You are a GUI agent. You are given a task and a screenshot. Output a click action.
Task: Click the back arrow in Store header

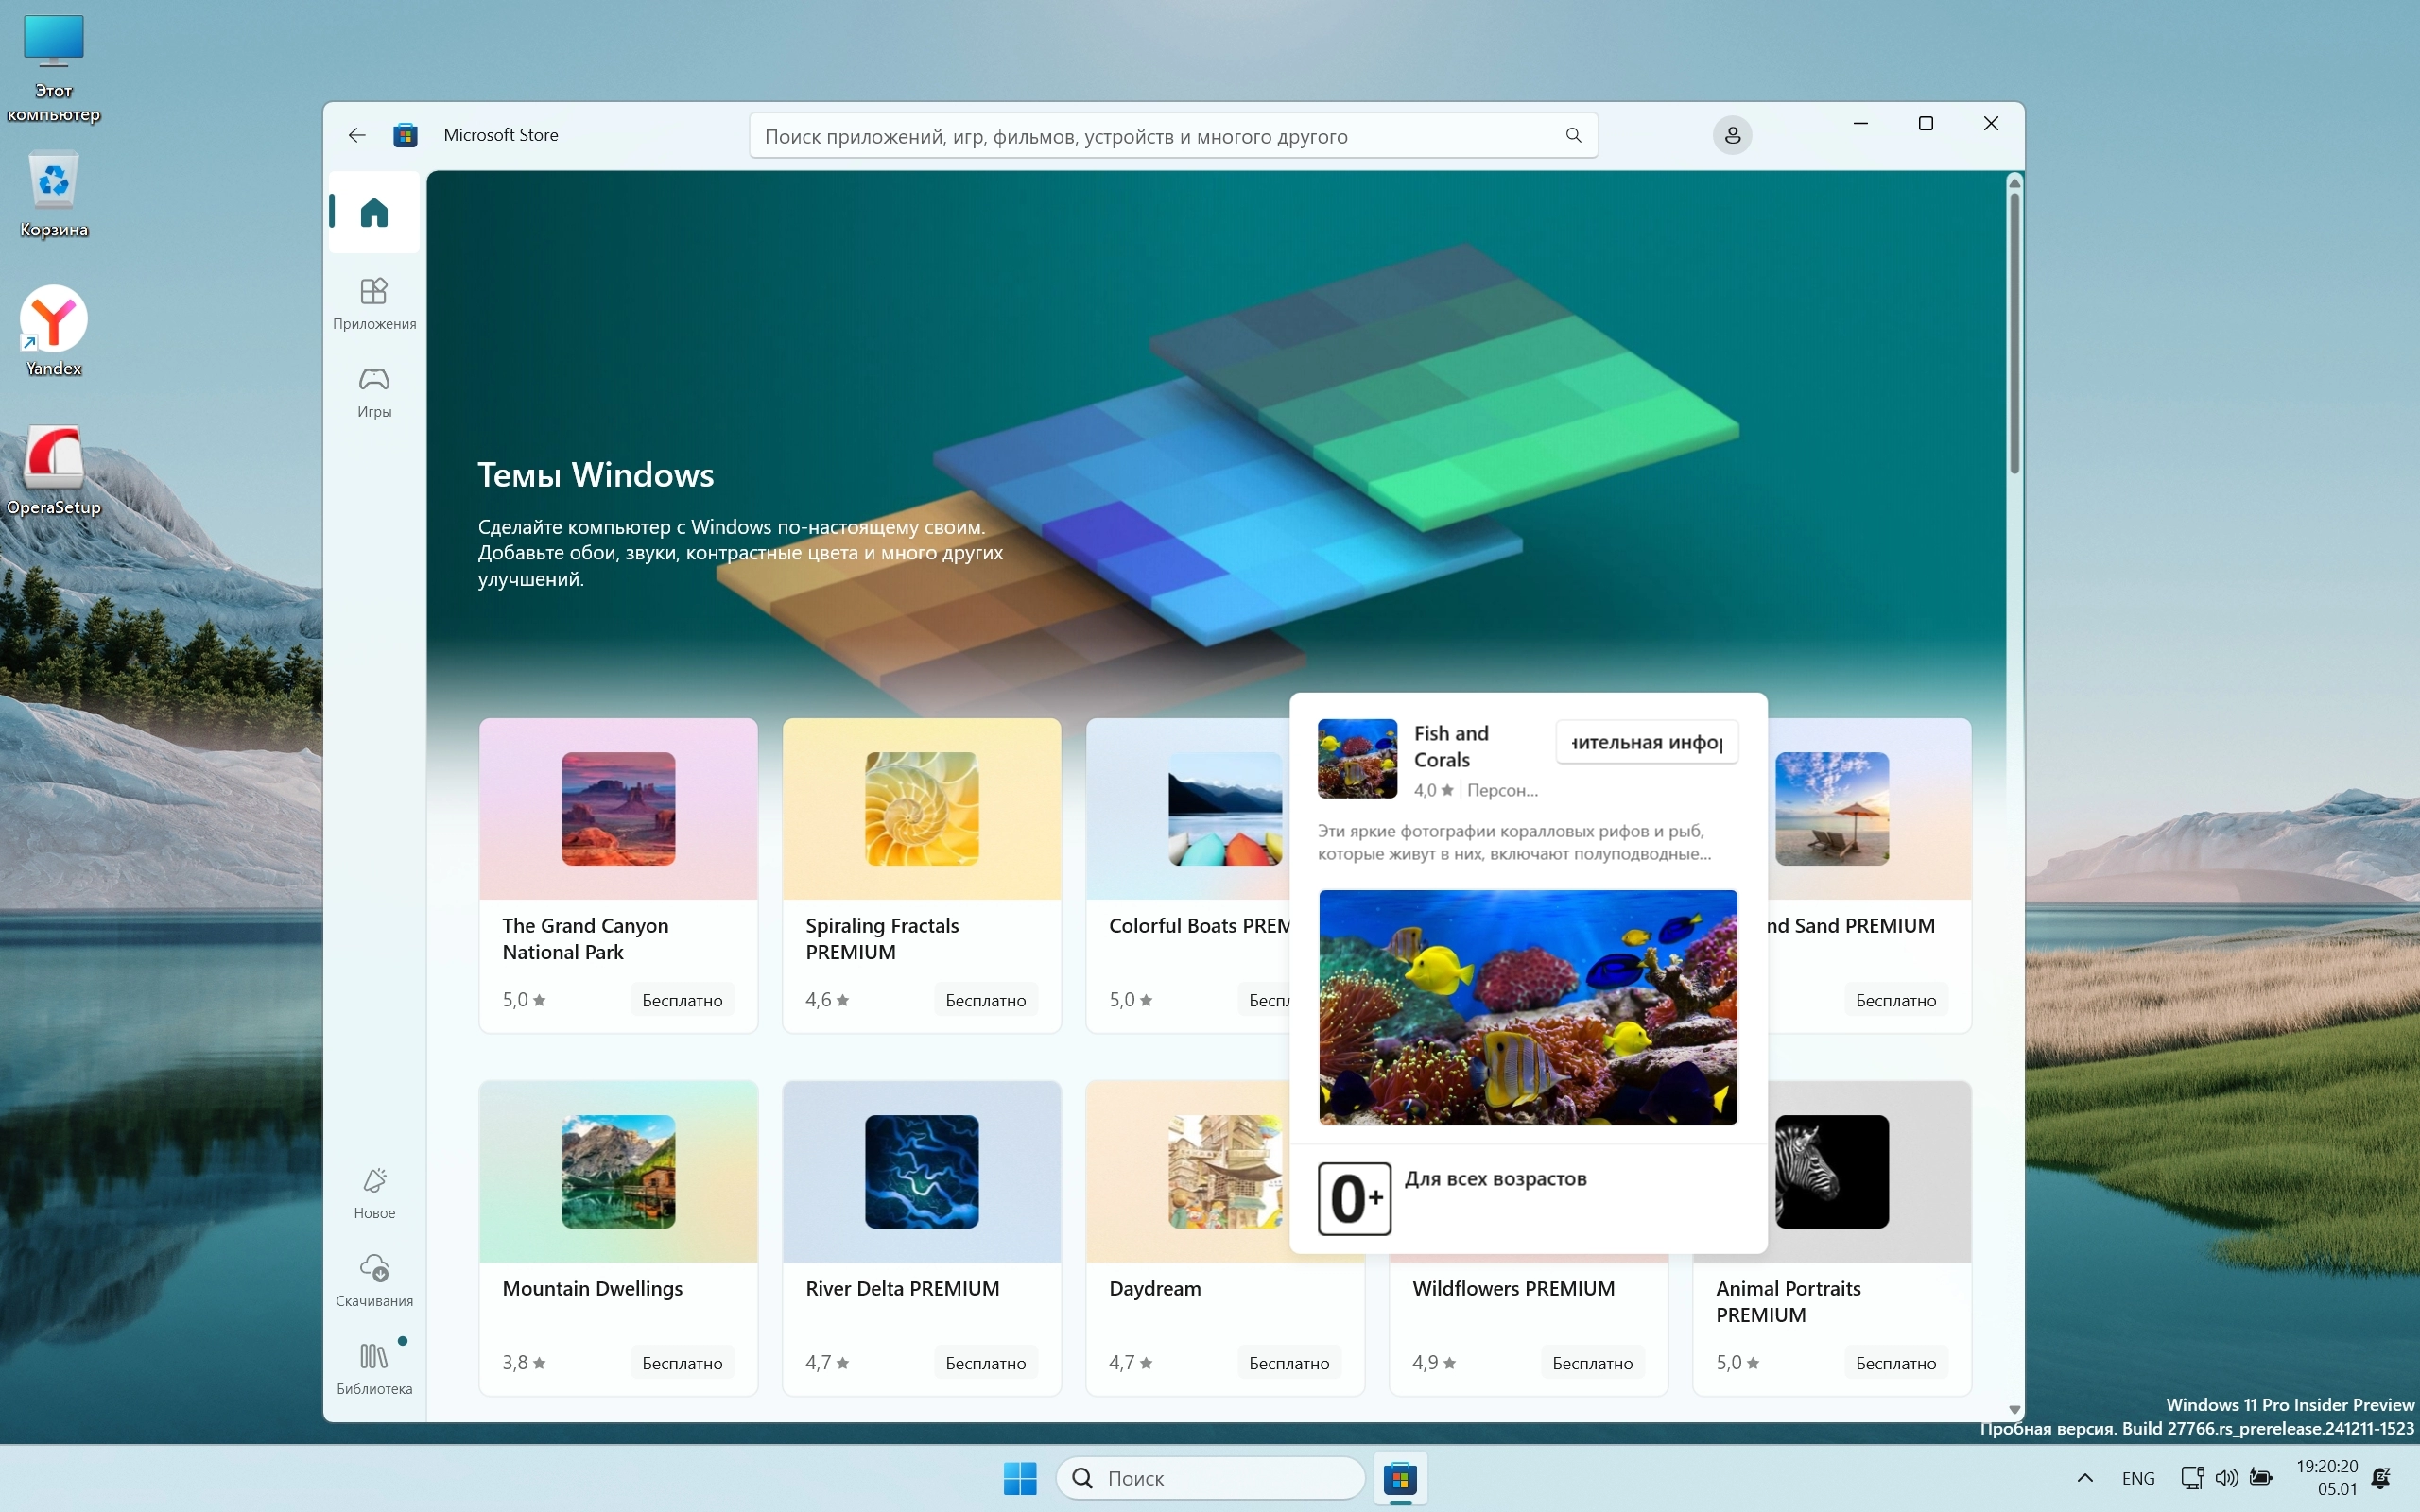click(x=357, y=135)
